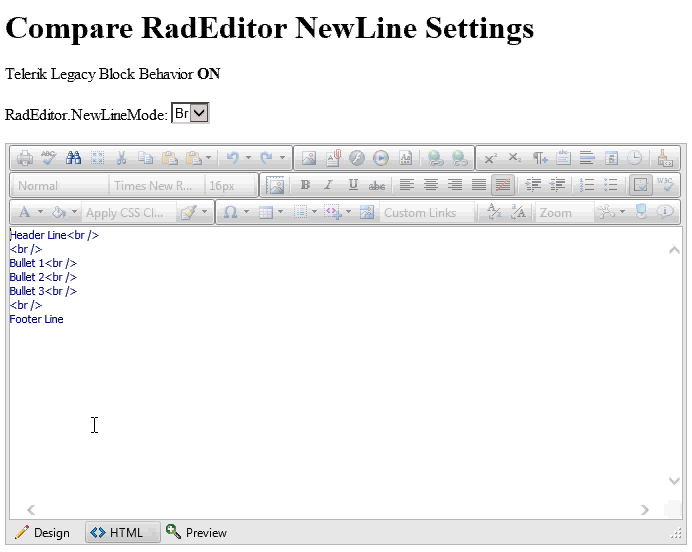
Task: Justify text alignment
Action: (479, 185)
